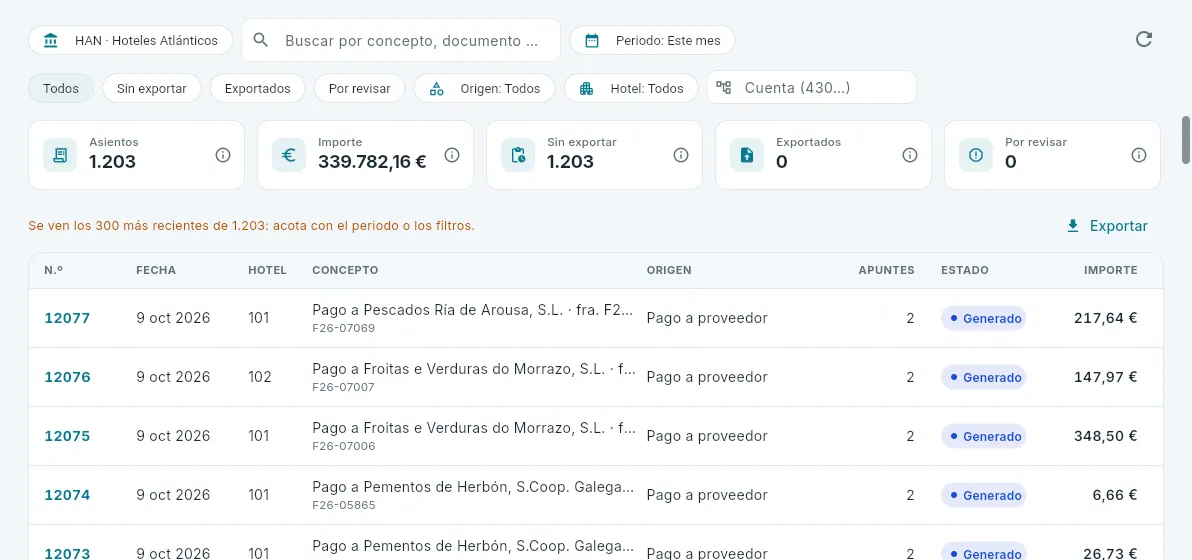
Task: Focus the Cuenta (430...) input field
Action: 812,87
